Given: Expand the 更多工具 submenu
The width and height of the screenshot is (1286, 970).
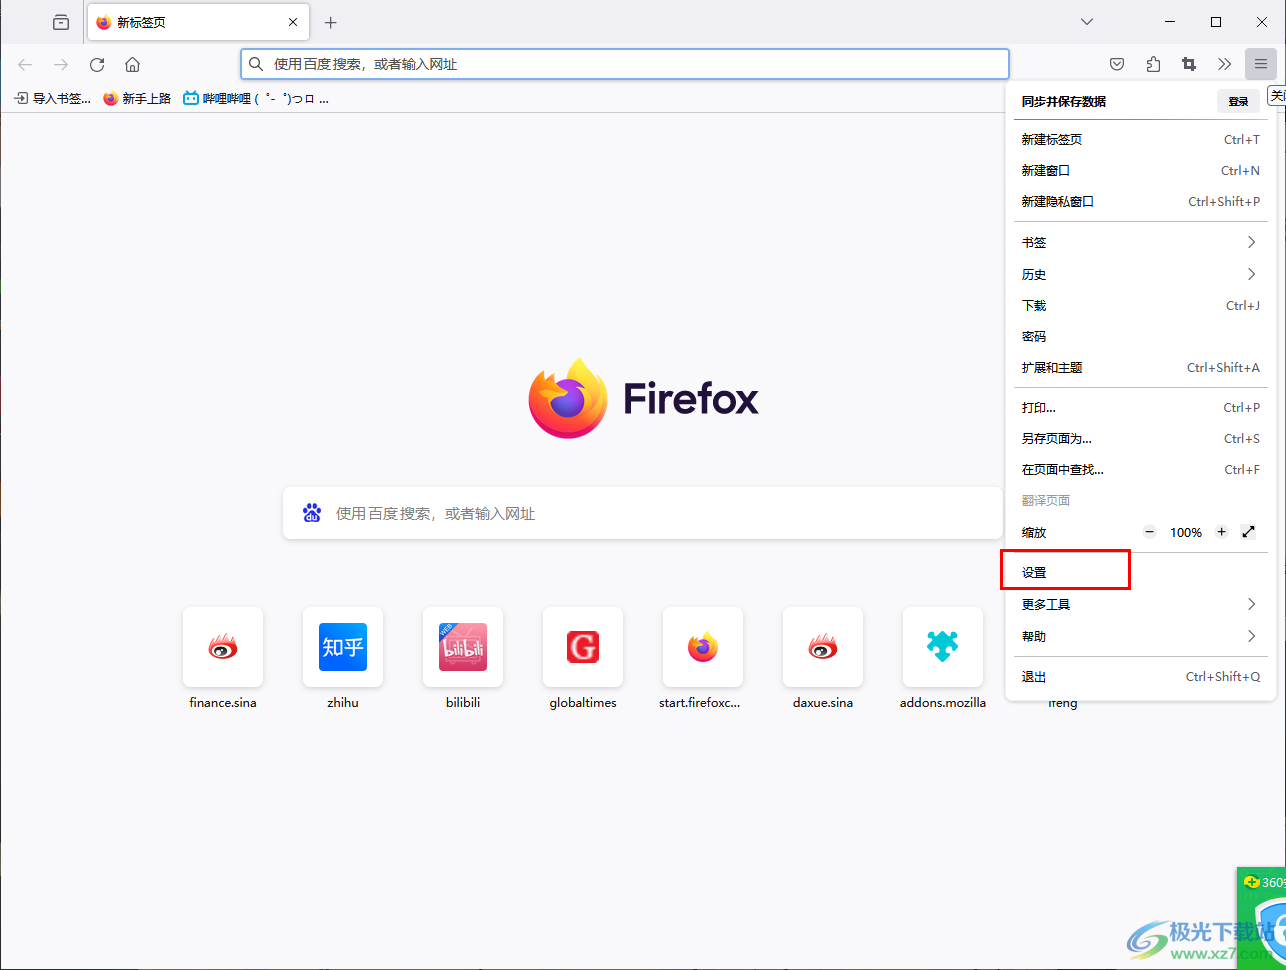Looking at the screenshot, I should pos(1140,605).
